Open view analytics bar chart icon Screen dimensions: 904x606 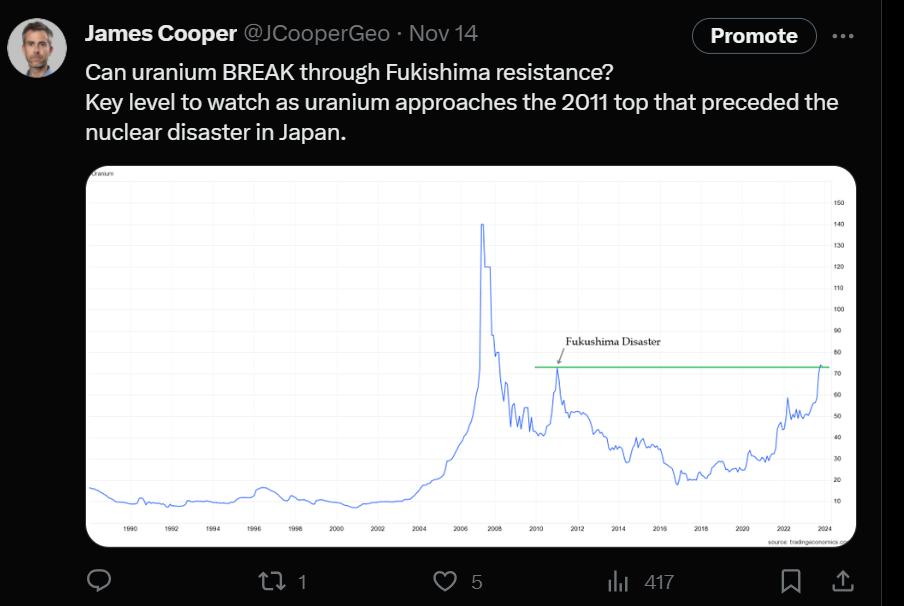619,581
